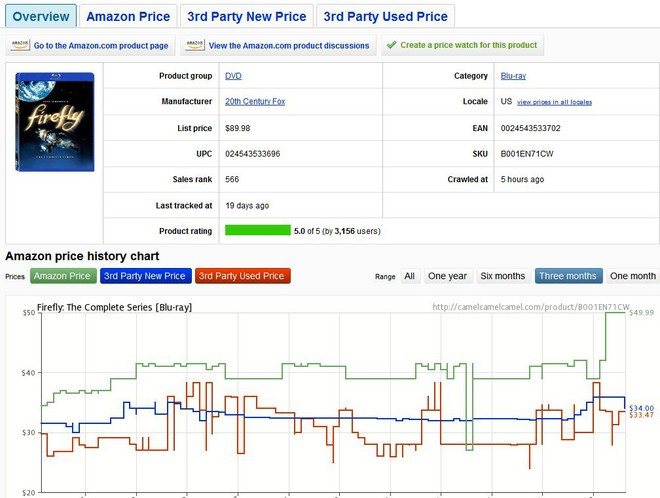Toggle the green Amazon Price chart series

[63, 276]
